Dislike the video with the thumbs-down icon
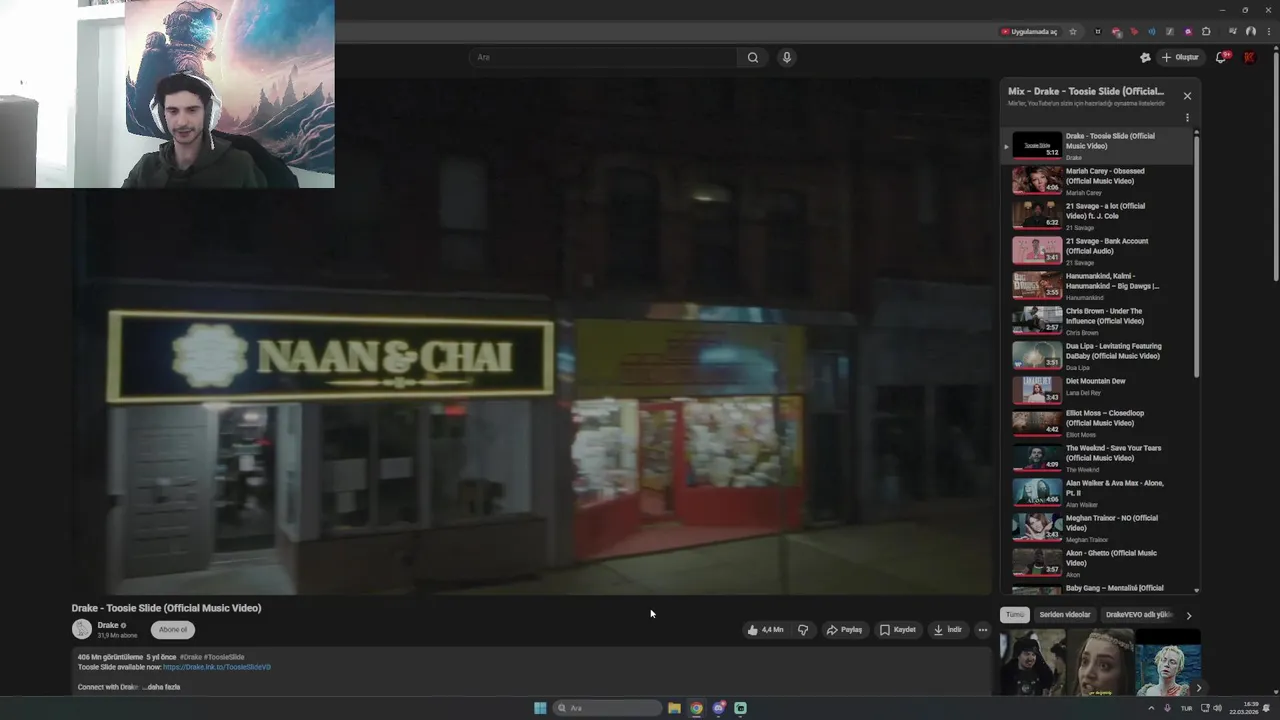Viewport: 1280px width, 720px height. point(803,630)
